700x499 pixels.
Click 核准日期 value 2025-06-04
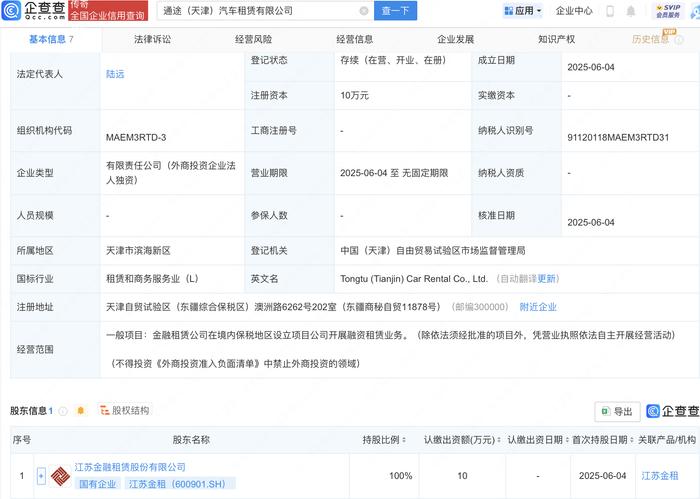tap(591, 223)
